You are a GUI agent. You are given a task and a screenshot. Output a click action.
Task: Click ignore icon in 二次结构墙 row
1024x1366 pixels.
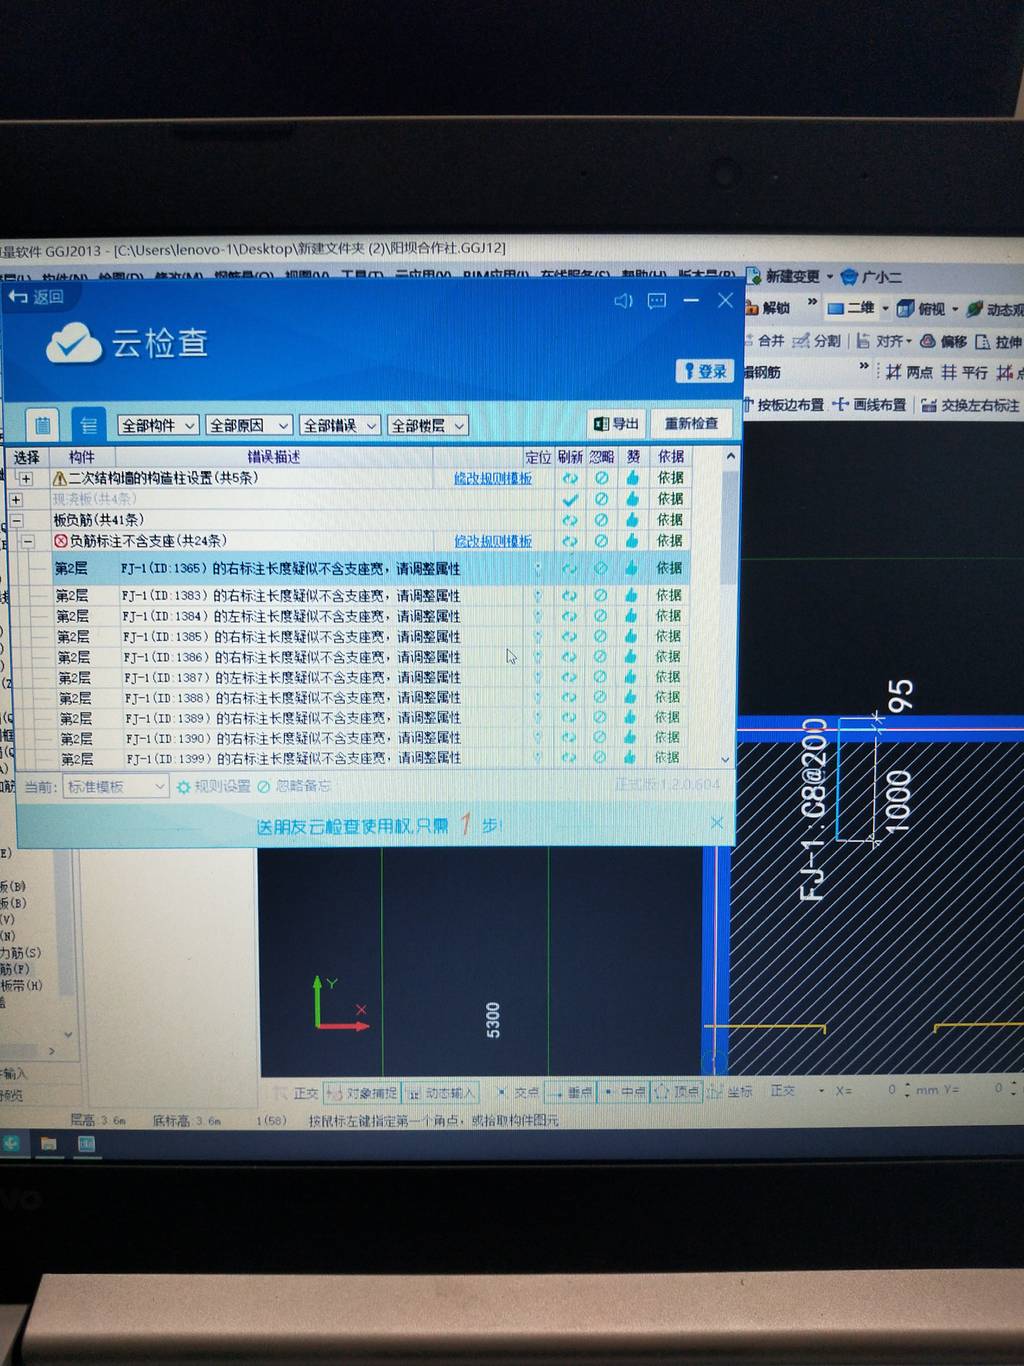pos(601,478)
